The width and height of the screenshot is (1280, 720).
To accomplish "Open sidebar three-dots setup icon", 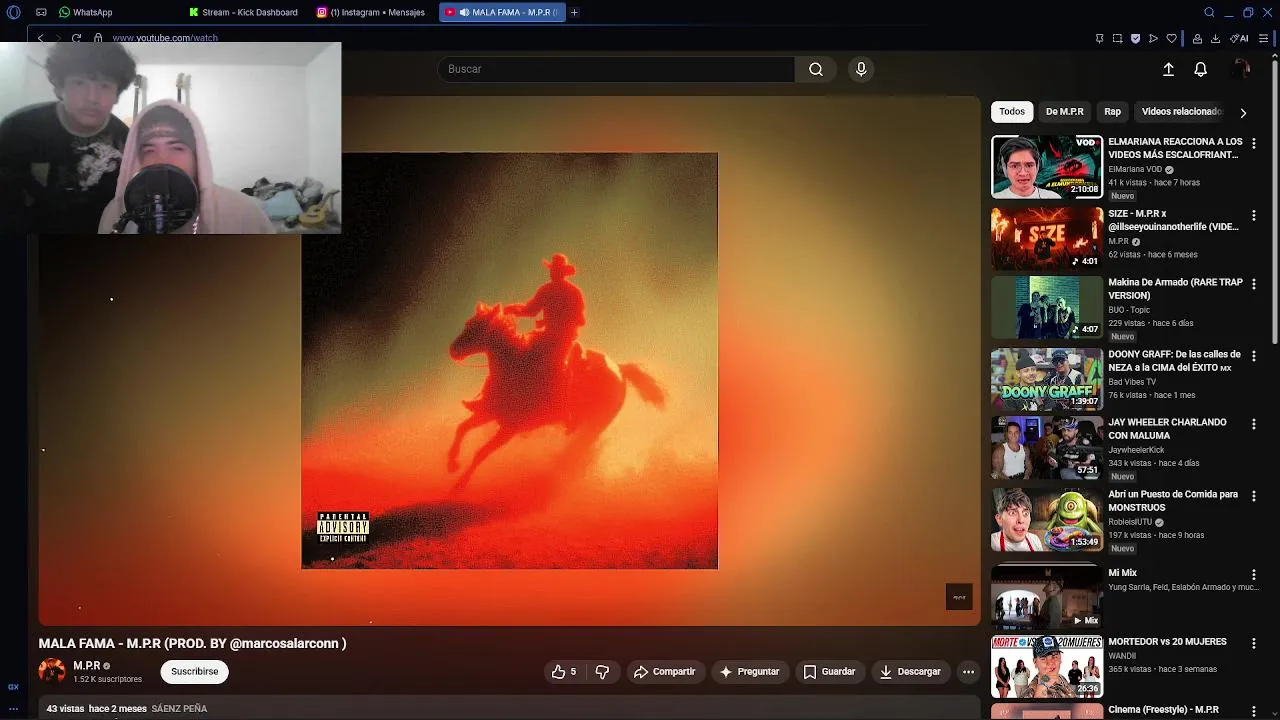I will (x=13, y=709).
